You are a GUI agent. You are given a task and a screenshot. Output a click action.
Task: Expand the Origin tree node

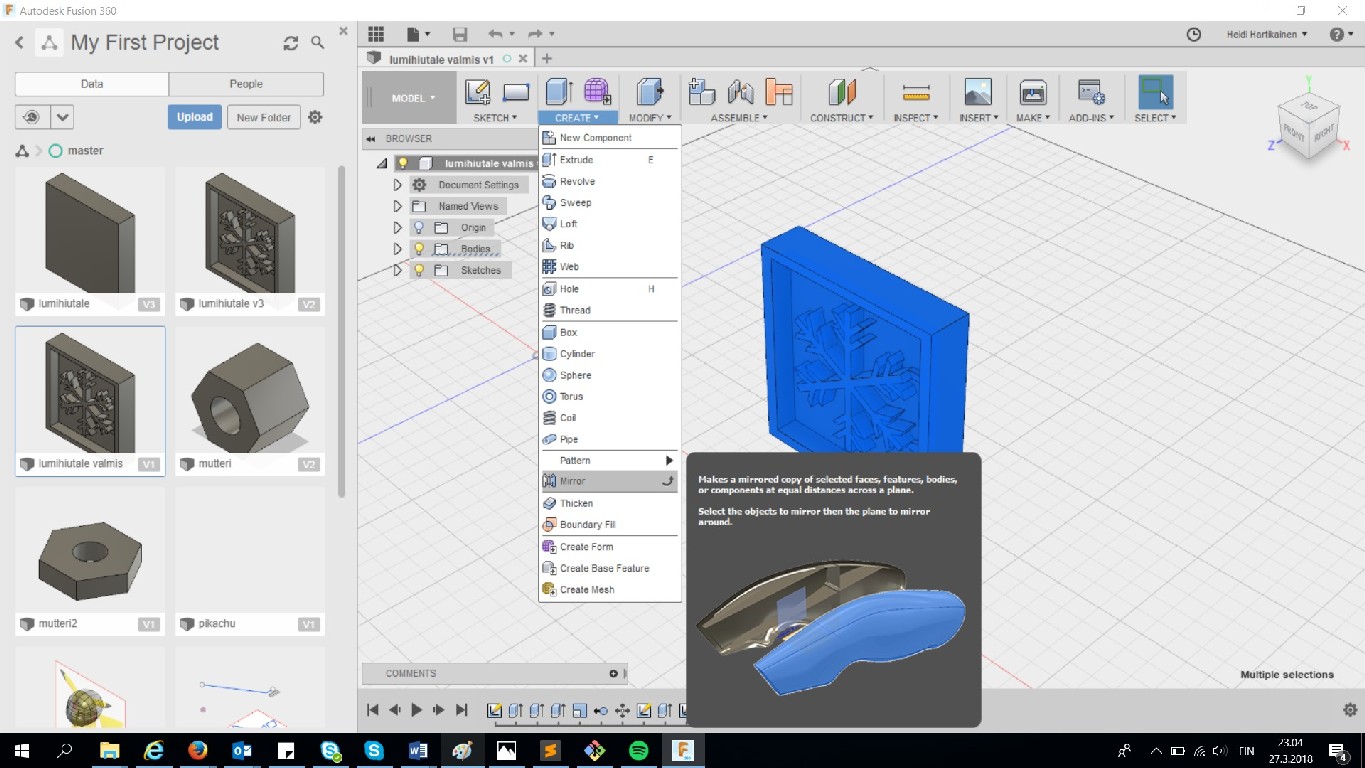tap(397, 227)
